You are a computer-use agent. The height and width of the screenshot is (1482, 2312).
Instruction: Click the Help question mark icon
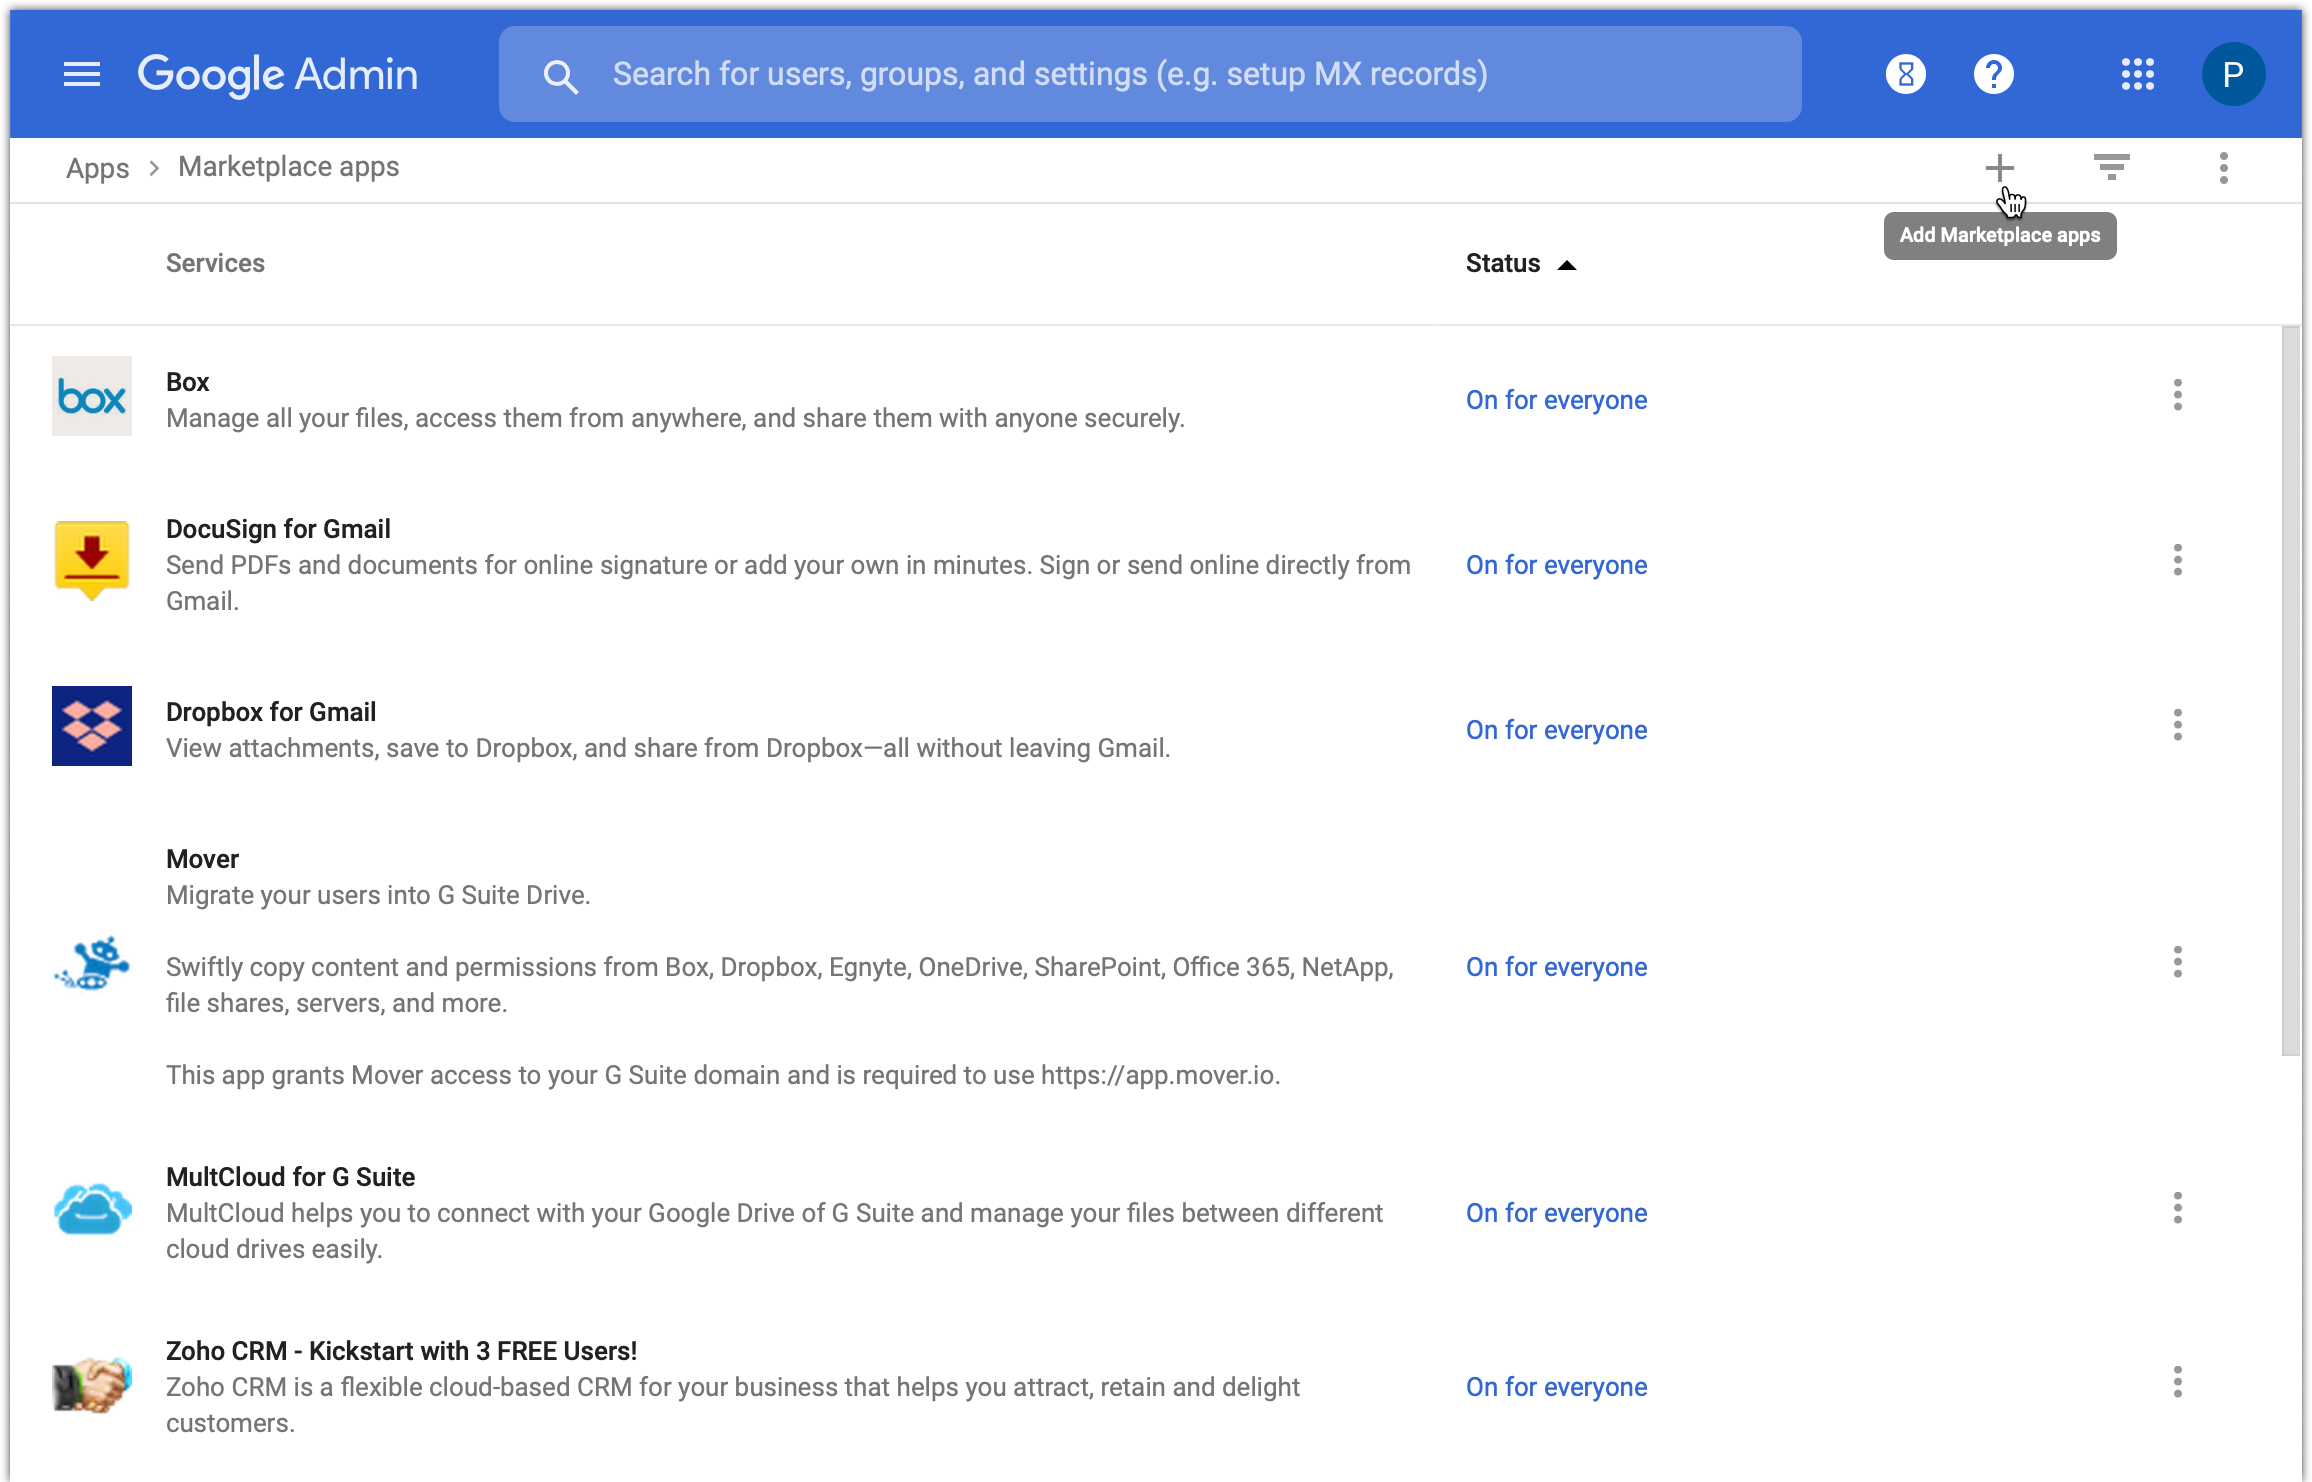tap(1993, 74)
